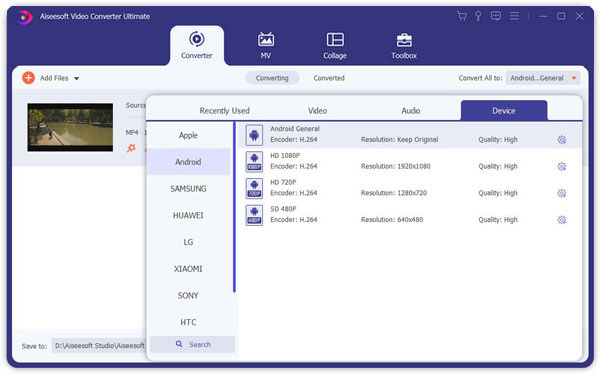Click the video thumbnail preview
The height and width of the screenshot is (374, 600).
(x=70, y=127)
